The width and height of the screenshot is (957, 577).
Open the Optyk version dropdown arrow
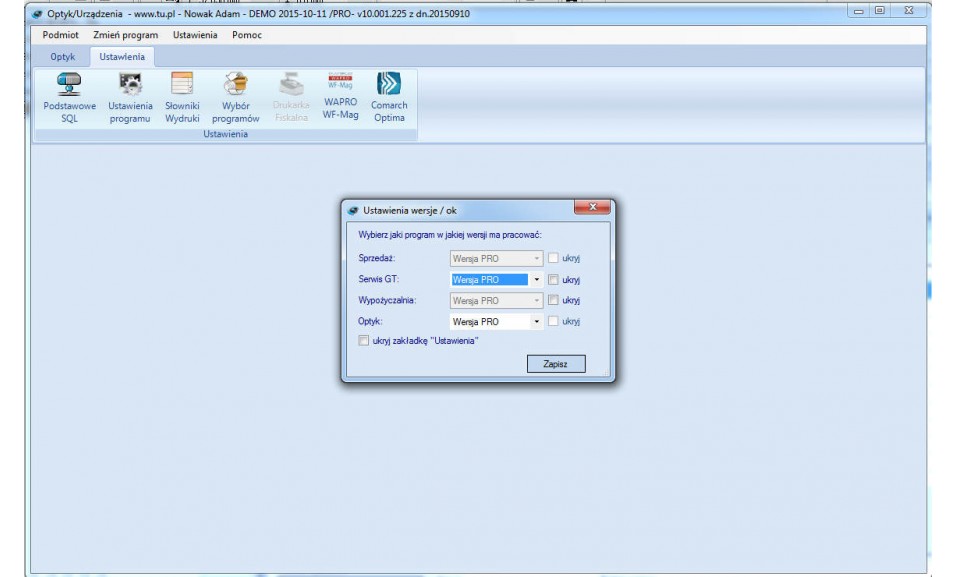[537, 322]
